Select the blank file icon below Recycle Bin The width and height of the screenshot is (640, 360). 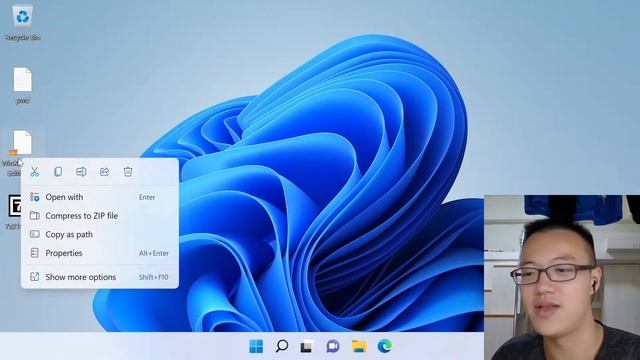[22, 85]
